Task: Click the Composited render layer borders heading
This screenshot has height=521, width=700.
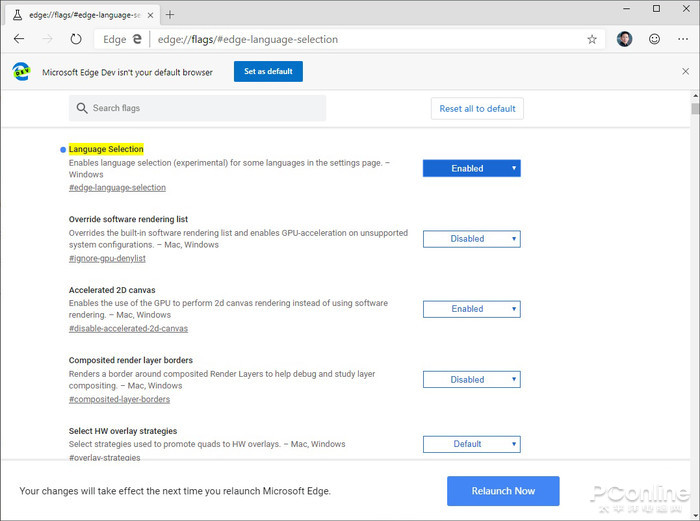Action: tap(131, 360)
